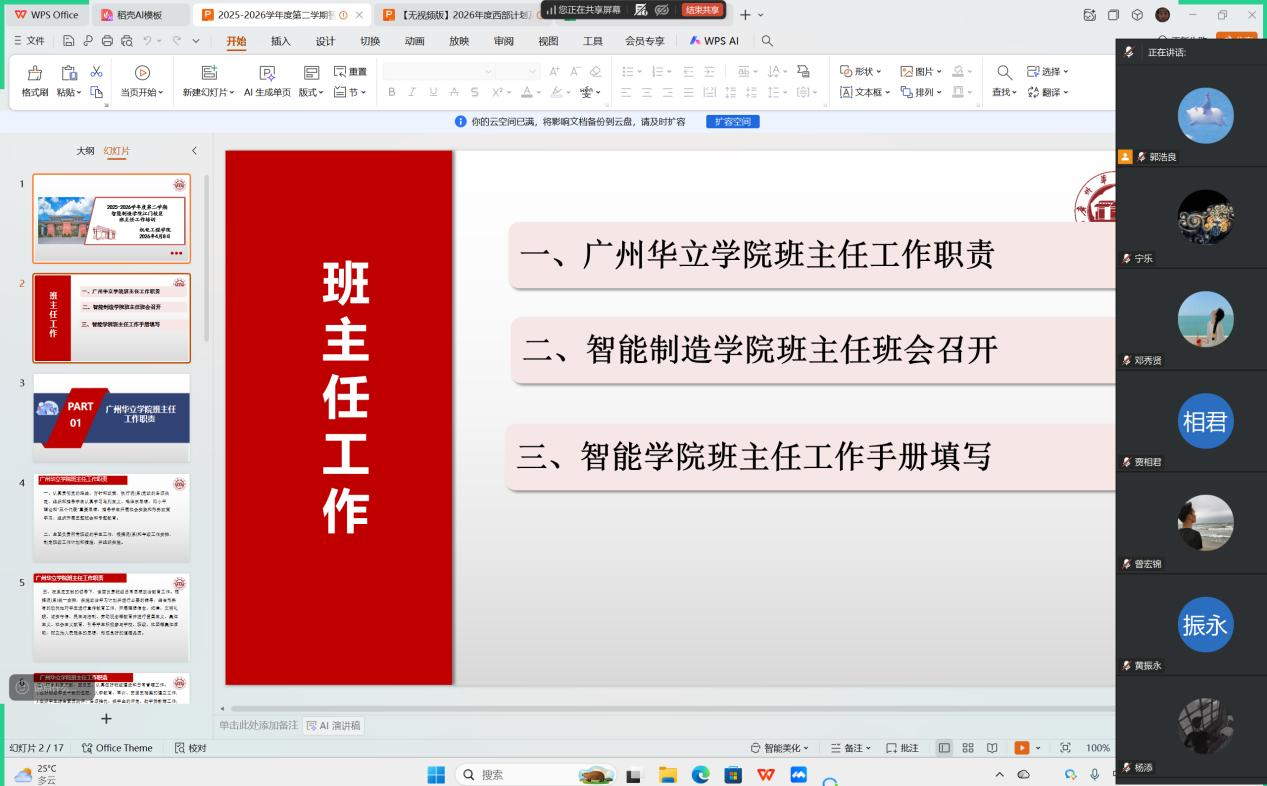Toggle reading view in status bar
Screen dimensions: 1267x786
pyautogui.click(x=992, y=748)
